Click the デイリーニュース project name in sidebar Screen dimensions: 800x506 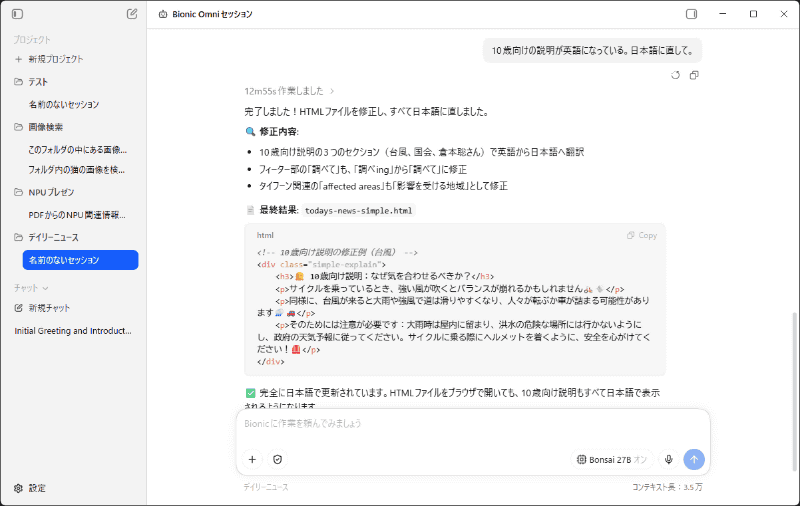point(54,237)
